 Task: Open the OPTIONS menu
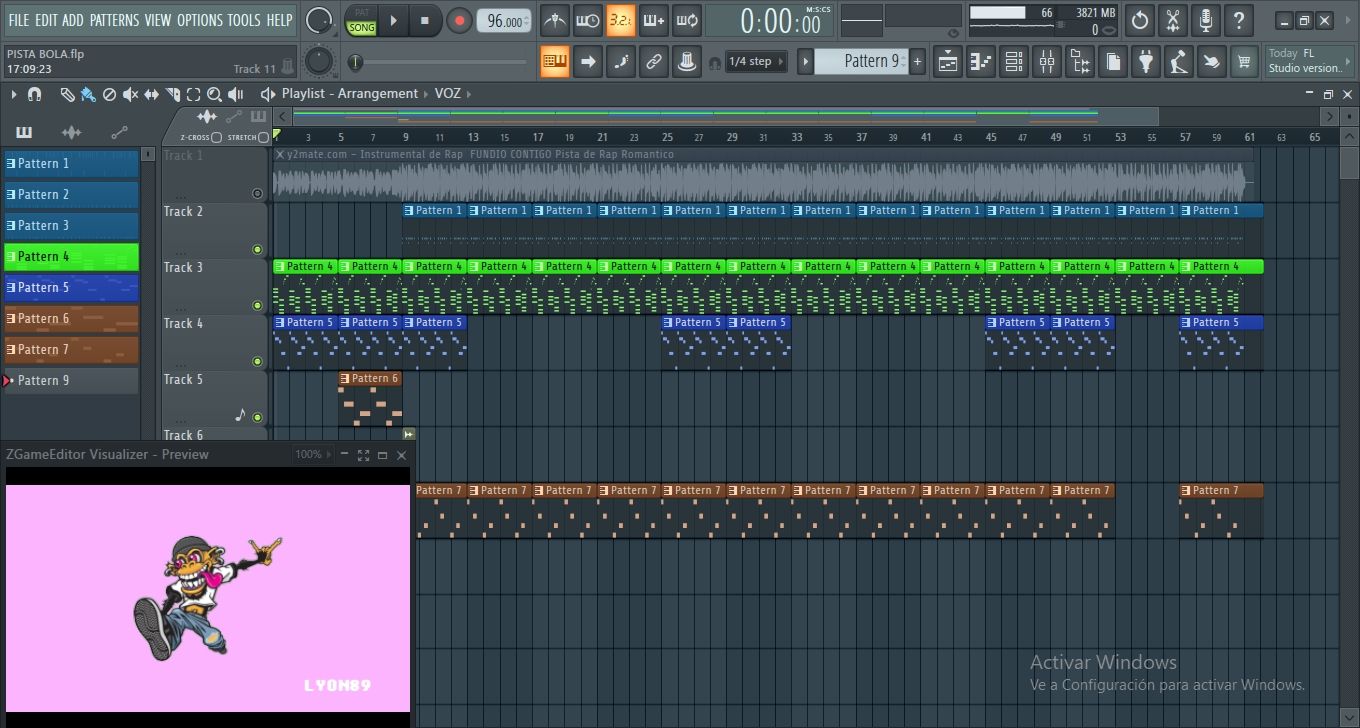pos(200,20)
